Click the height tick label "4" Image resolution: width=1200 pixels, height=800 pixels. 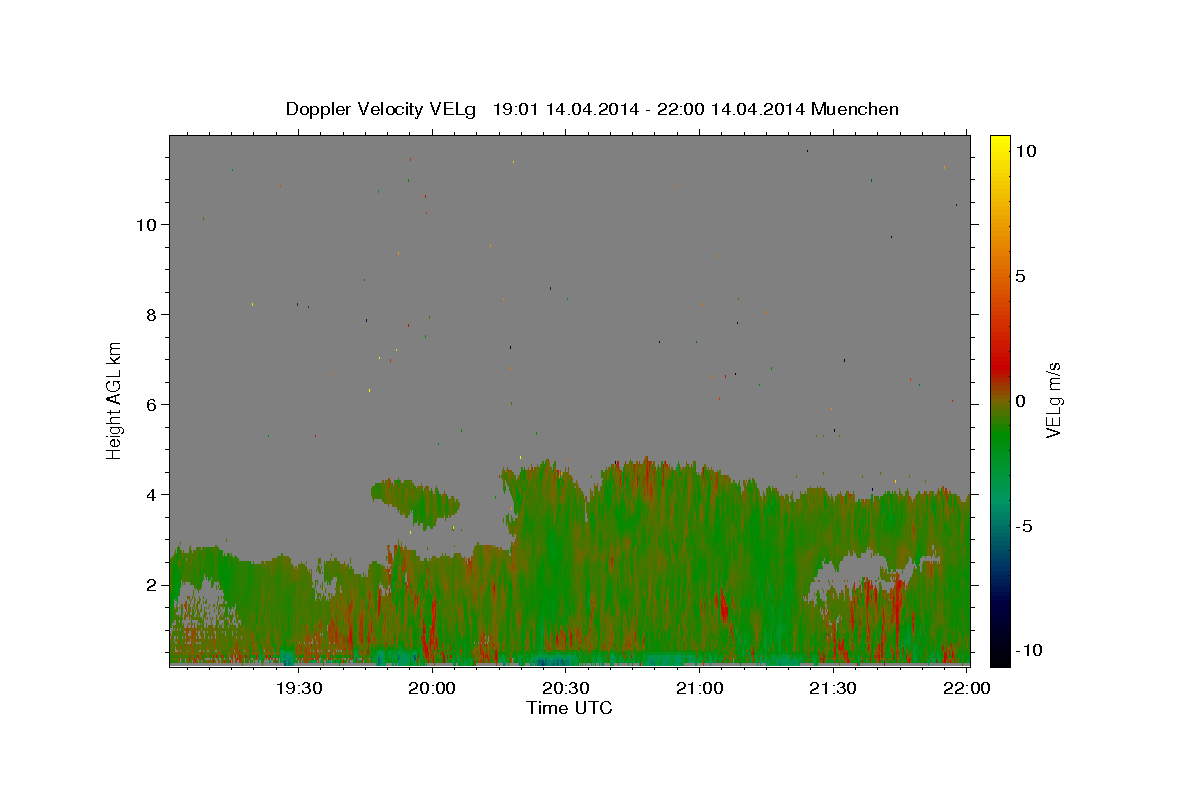tap(151, 495)
